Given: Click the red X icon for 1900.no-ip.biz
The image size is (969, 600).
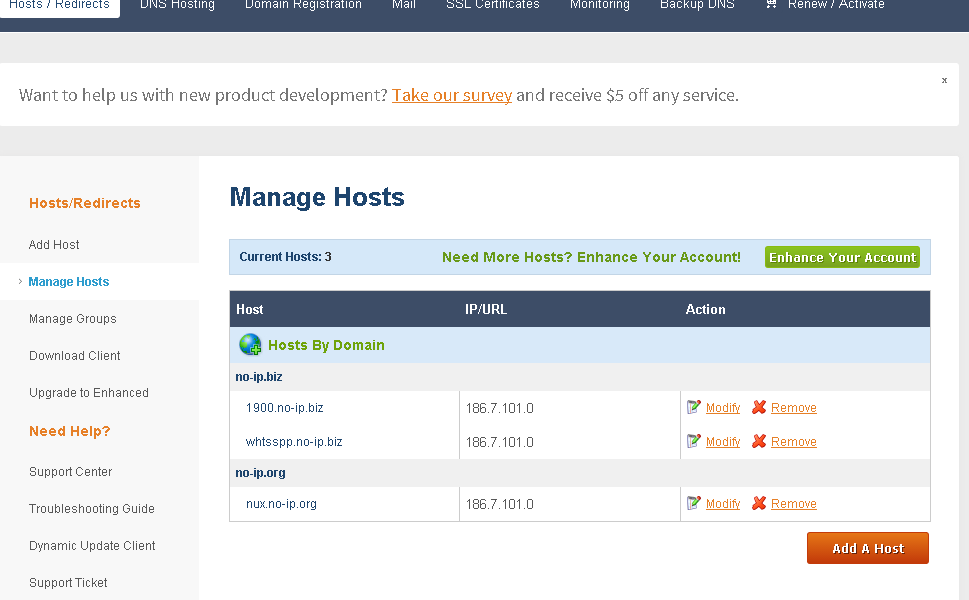Looking at the screenshot, I should (759, 407).
